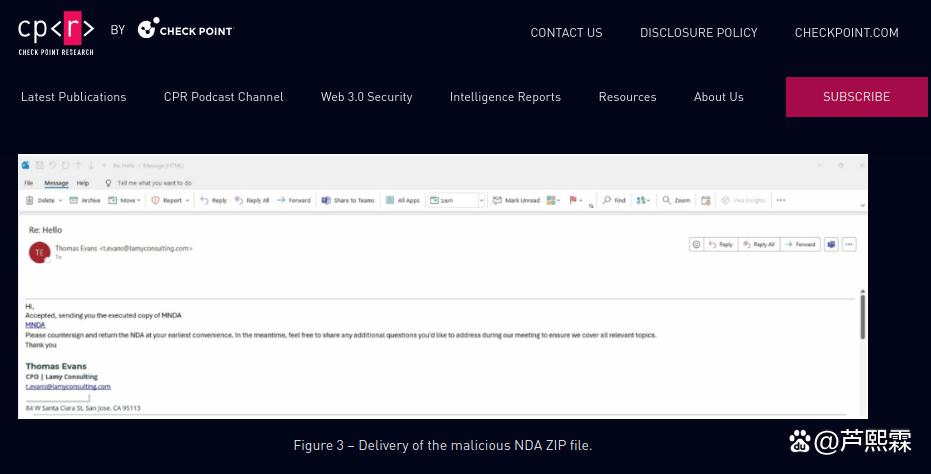931x474 pixels.
Task: Open the Latest Publications menu
Action: tap(74, 97)
